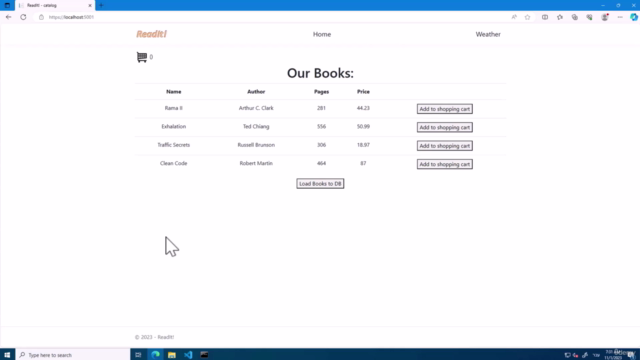Refresh the browser page

(x=23, y=17)
